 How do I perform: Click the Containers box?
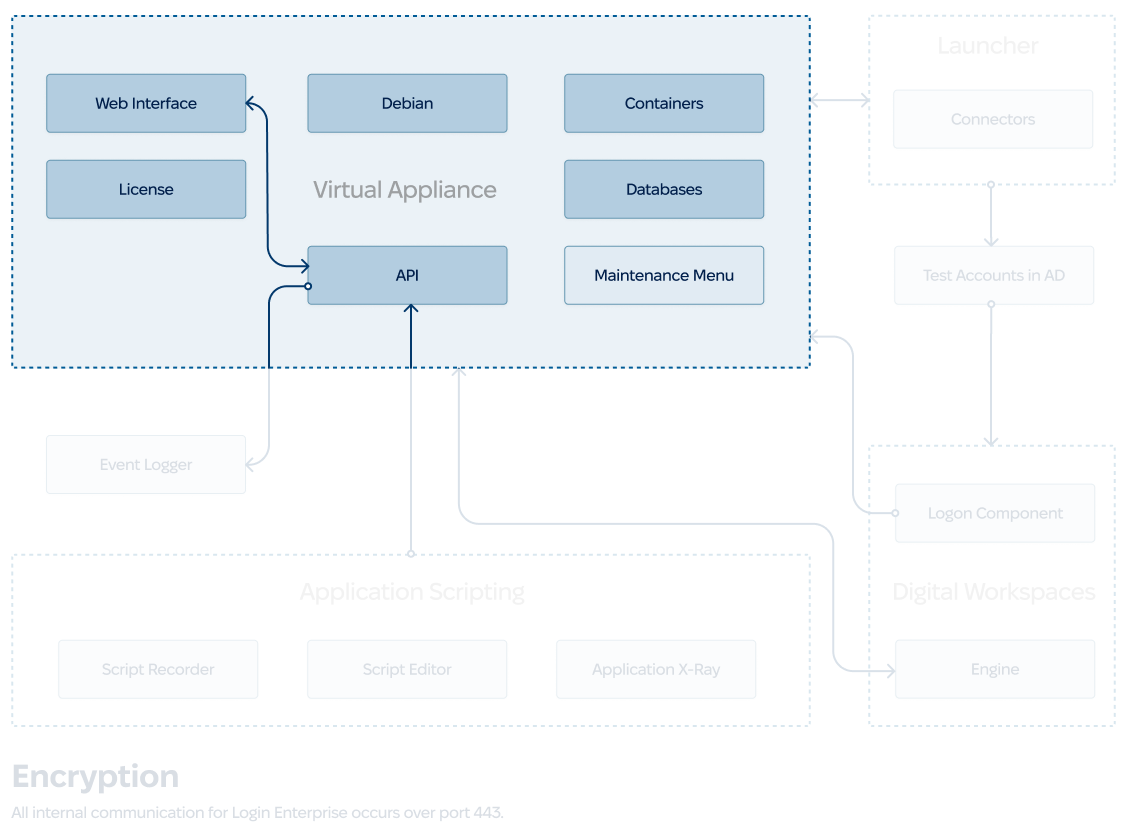[664, 103]
